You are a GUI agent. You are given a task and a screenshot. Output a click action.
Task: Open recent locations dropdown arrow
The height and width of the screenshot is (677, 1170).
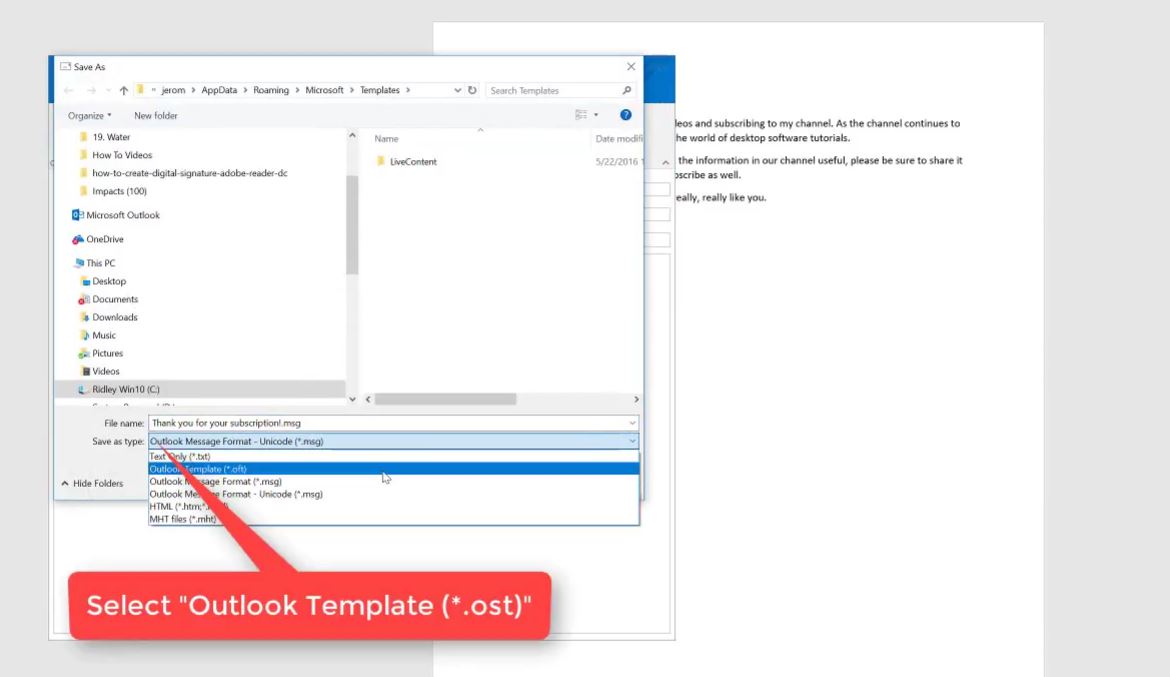point(108,90)
